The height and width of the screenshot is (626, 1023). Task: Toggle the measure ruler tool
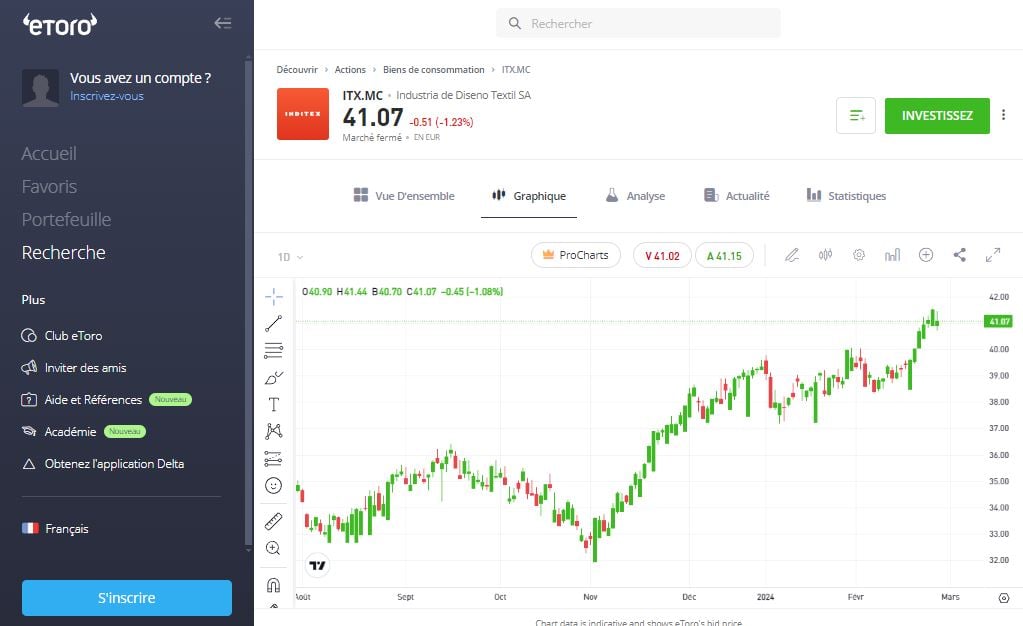tap(272, 520)
